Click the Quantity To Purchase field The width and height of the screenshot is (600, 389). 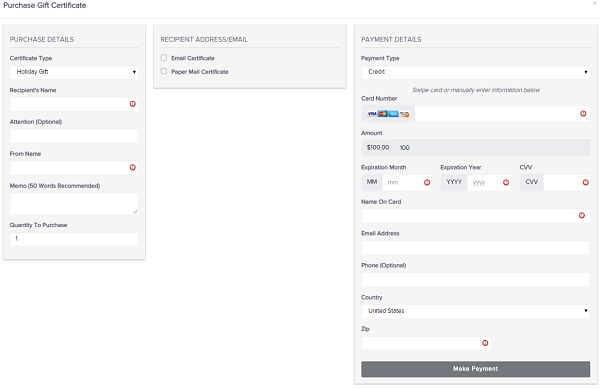74,239
